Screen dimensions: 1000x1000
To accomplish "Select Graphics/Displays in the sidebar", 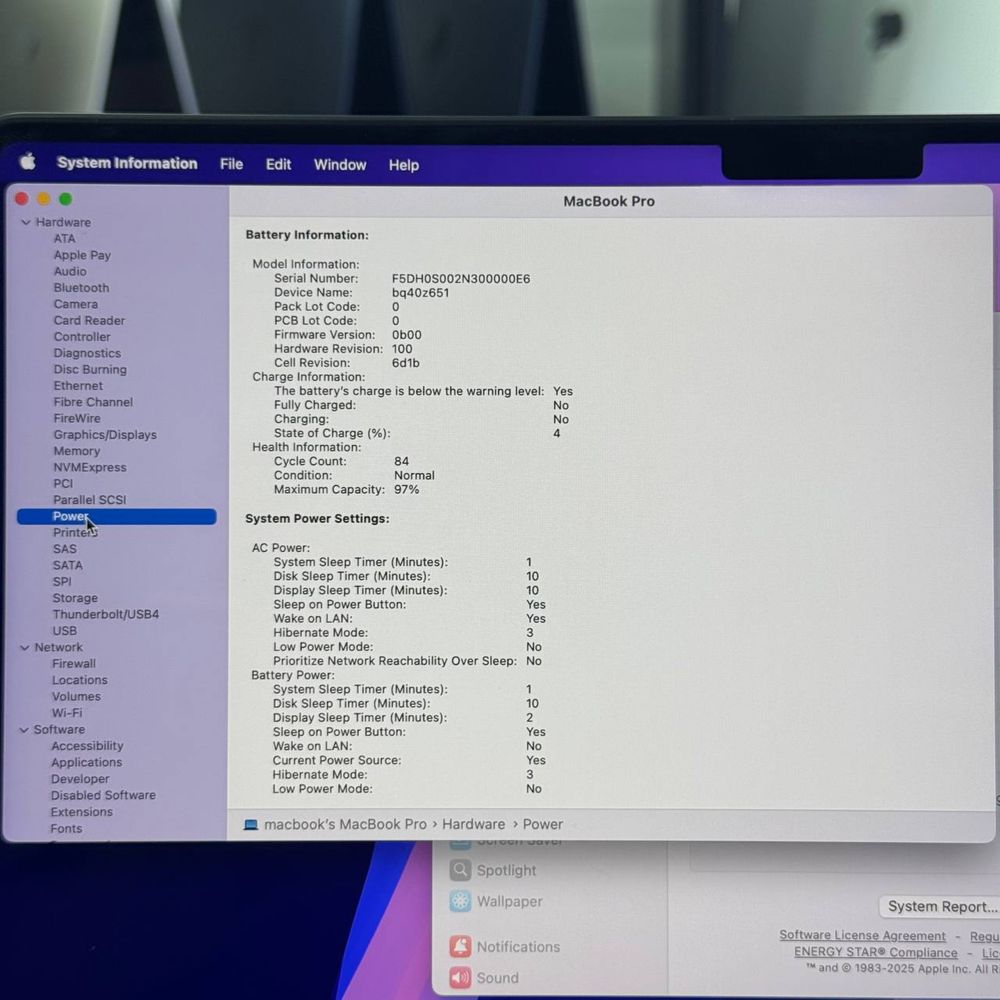I will pos(105,435).
